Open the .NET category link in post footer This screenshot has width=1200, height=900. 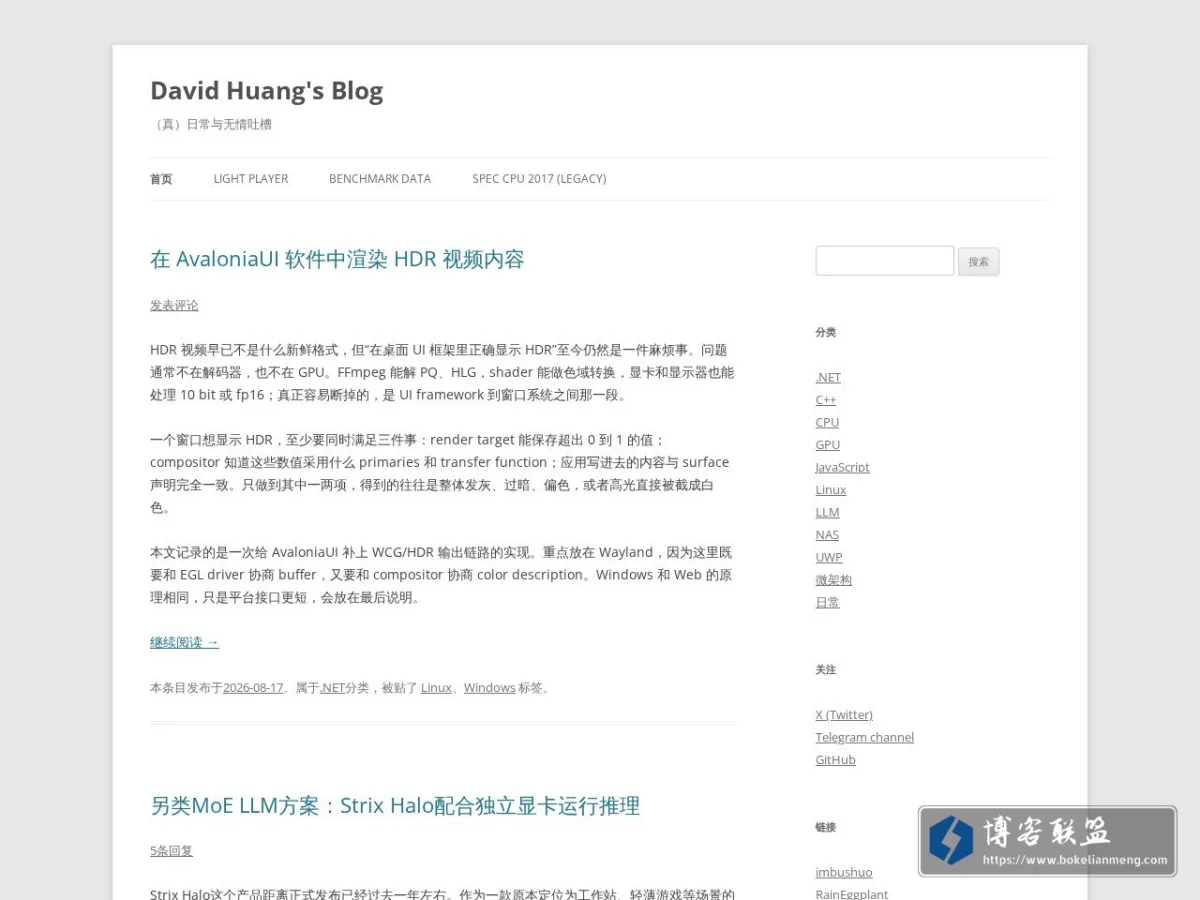click(332, 688)
